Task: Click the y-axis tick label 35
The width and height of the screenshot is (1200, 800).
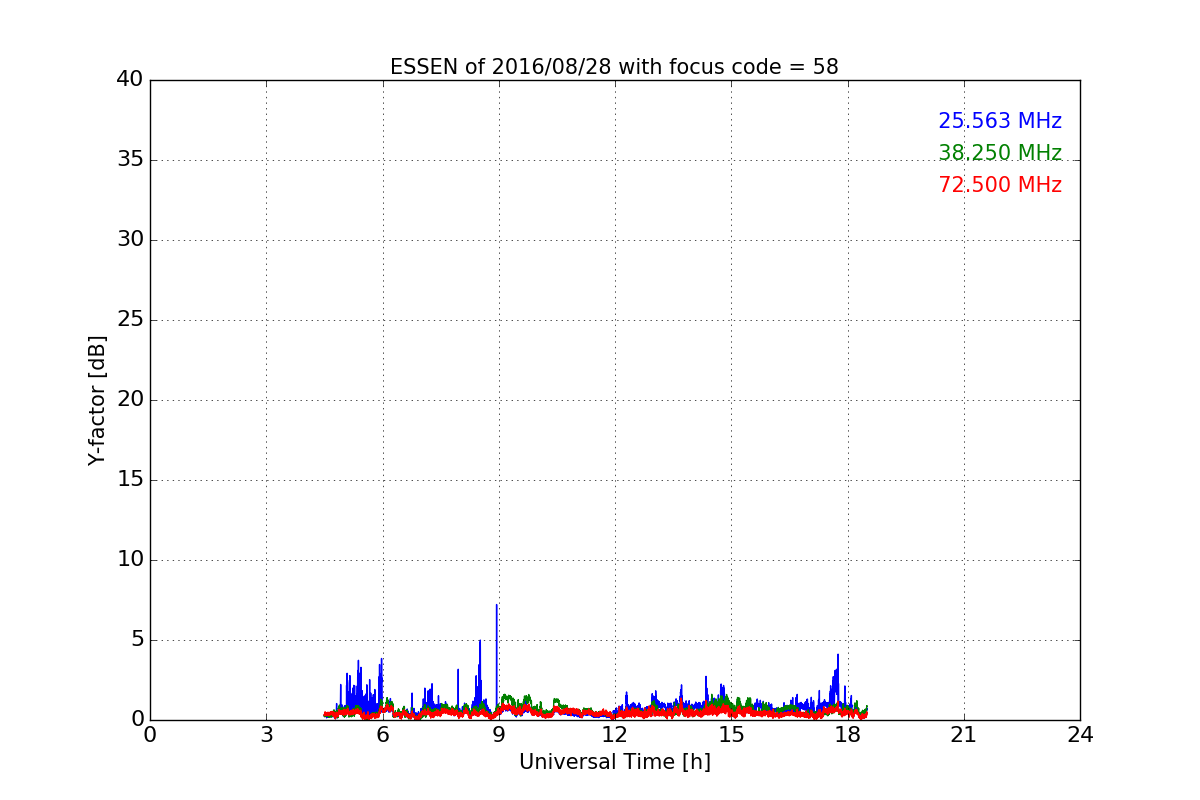Action: pyautogui.click(x=130, y=160)
